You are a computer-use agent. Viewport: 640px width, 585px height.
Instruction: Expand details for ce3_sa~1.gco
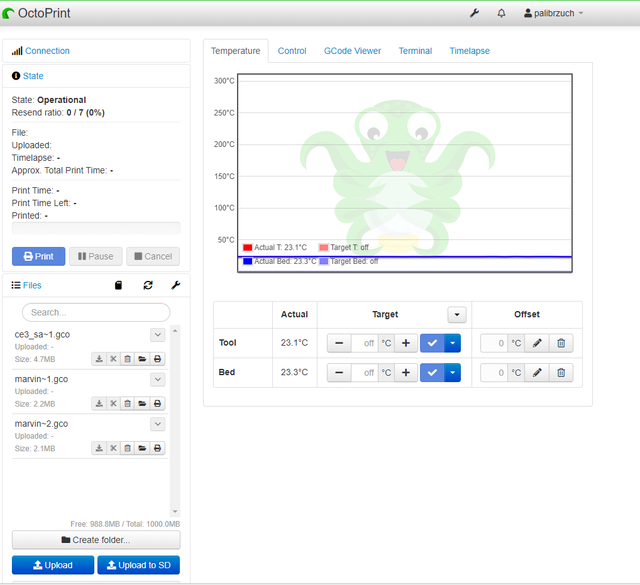158,335
